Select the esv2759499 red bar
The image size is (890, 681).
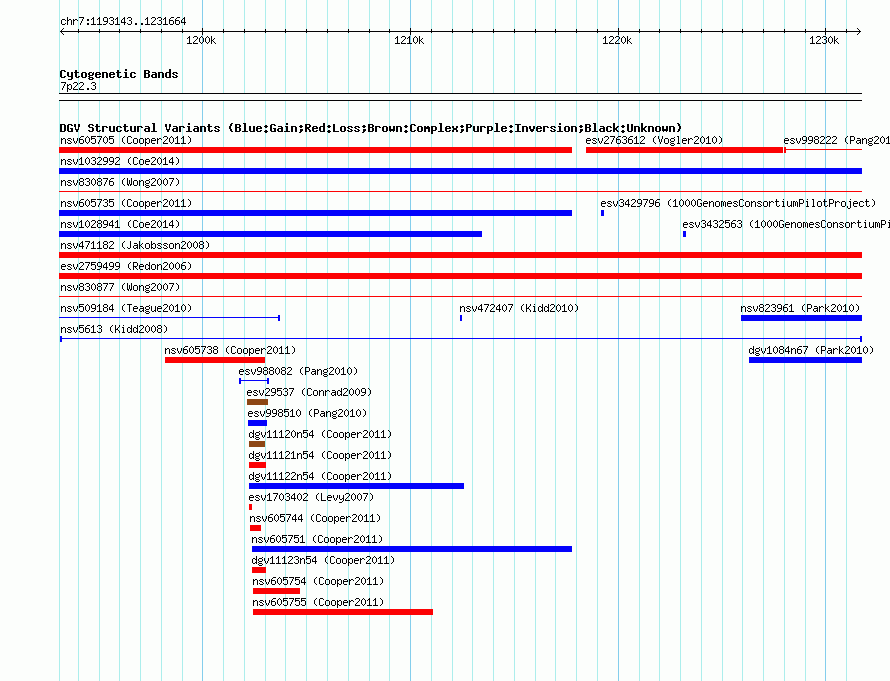click(x=460, y=276)
